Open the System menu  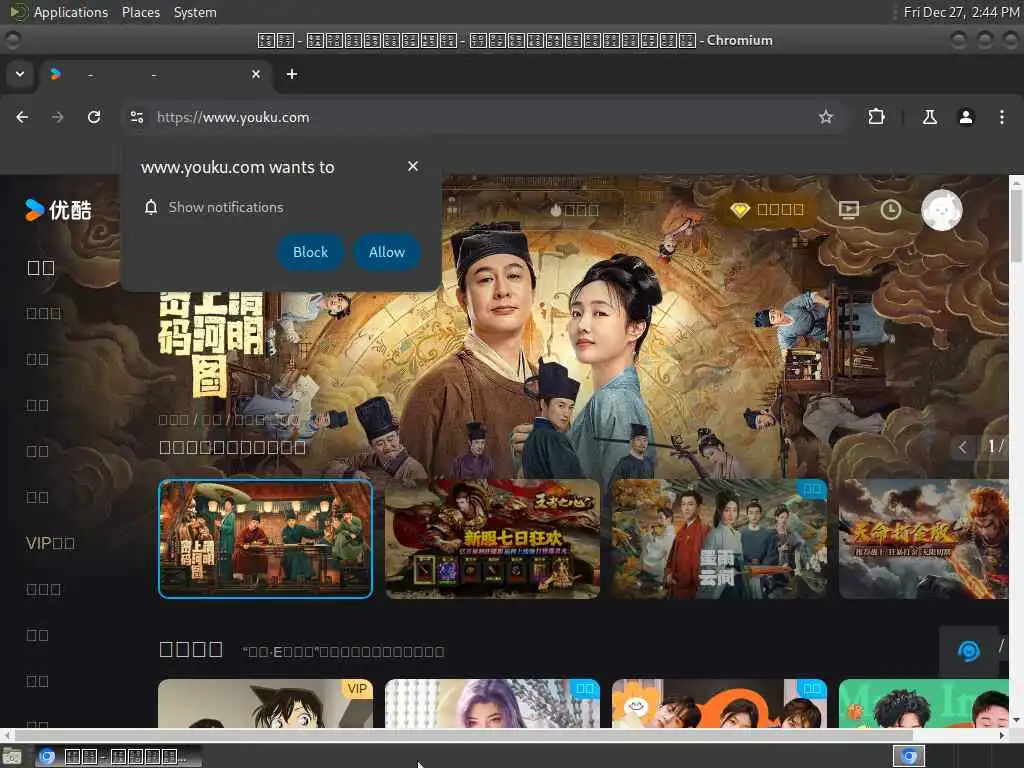coord(195,12)
